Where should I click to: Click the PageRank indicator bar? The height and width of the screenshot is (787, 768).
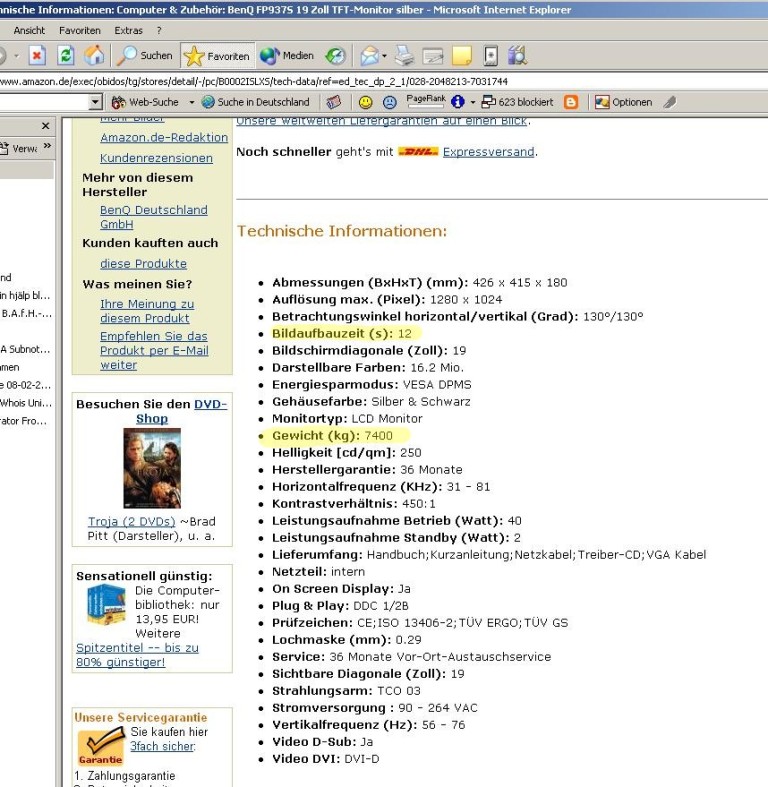[426, 101]
